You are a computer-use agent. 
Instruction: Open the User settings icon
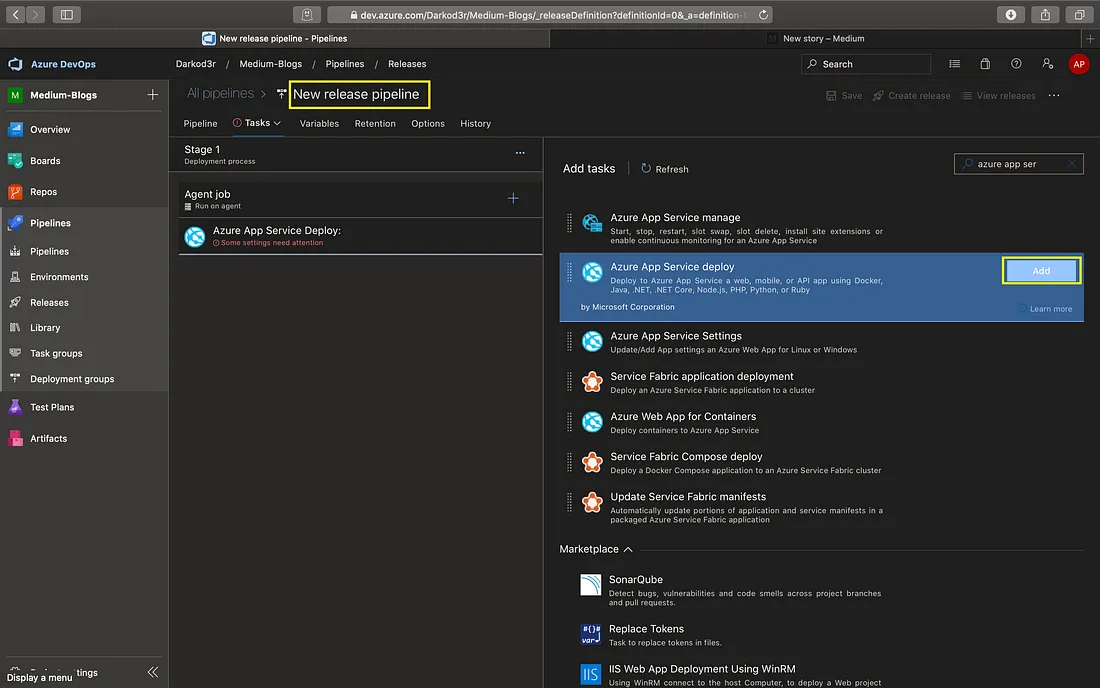(1047, 64)
